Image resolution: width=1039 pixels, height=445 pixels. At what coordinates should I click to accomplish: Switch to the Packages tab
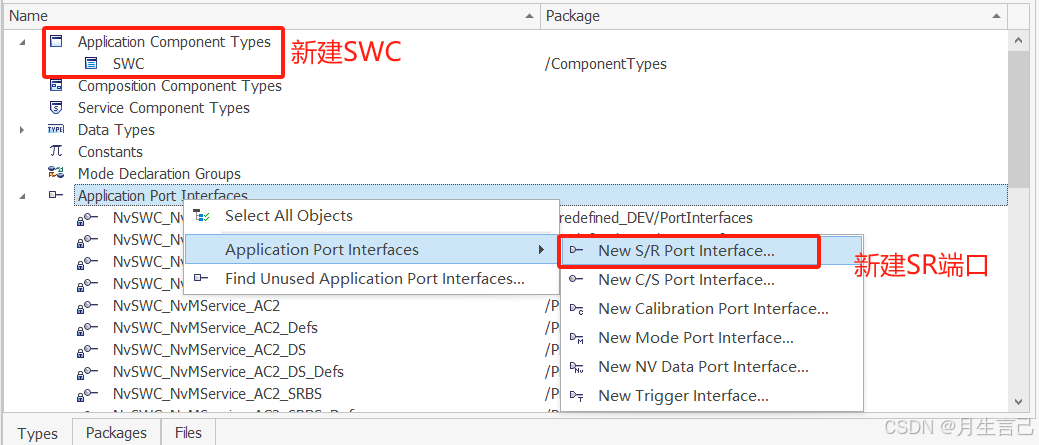[117, 432]
